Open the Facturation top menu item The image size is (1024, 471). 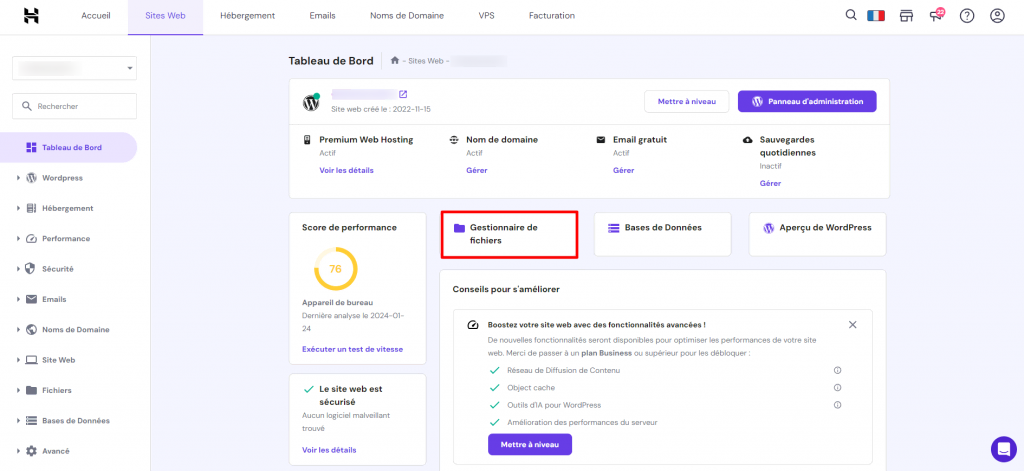pyautogui.click(x=551, y=16)
